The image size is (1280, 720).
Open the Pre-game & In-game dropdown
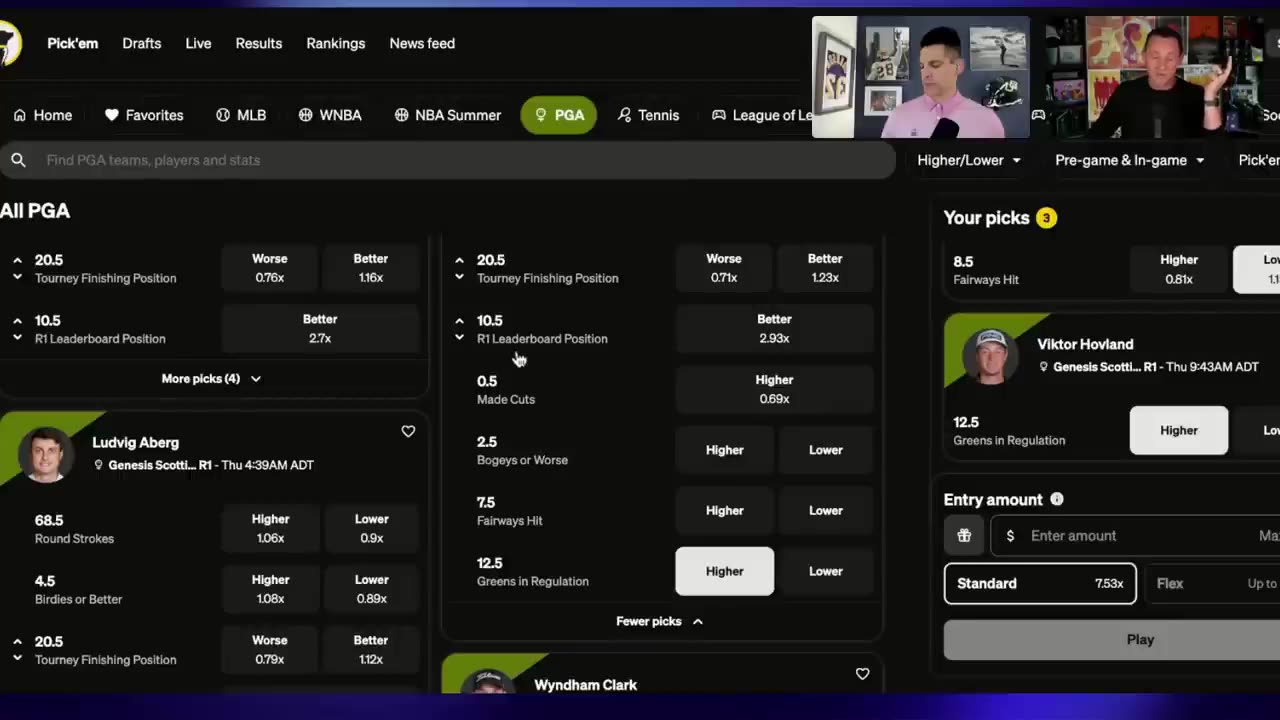[x=1130, y=160]
